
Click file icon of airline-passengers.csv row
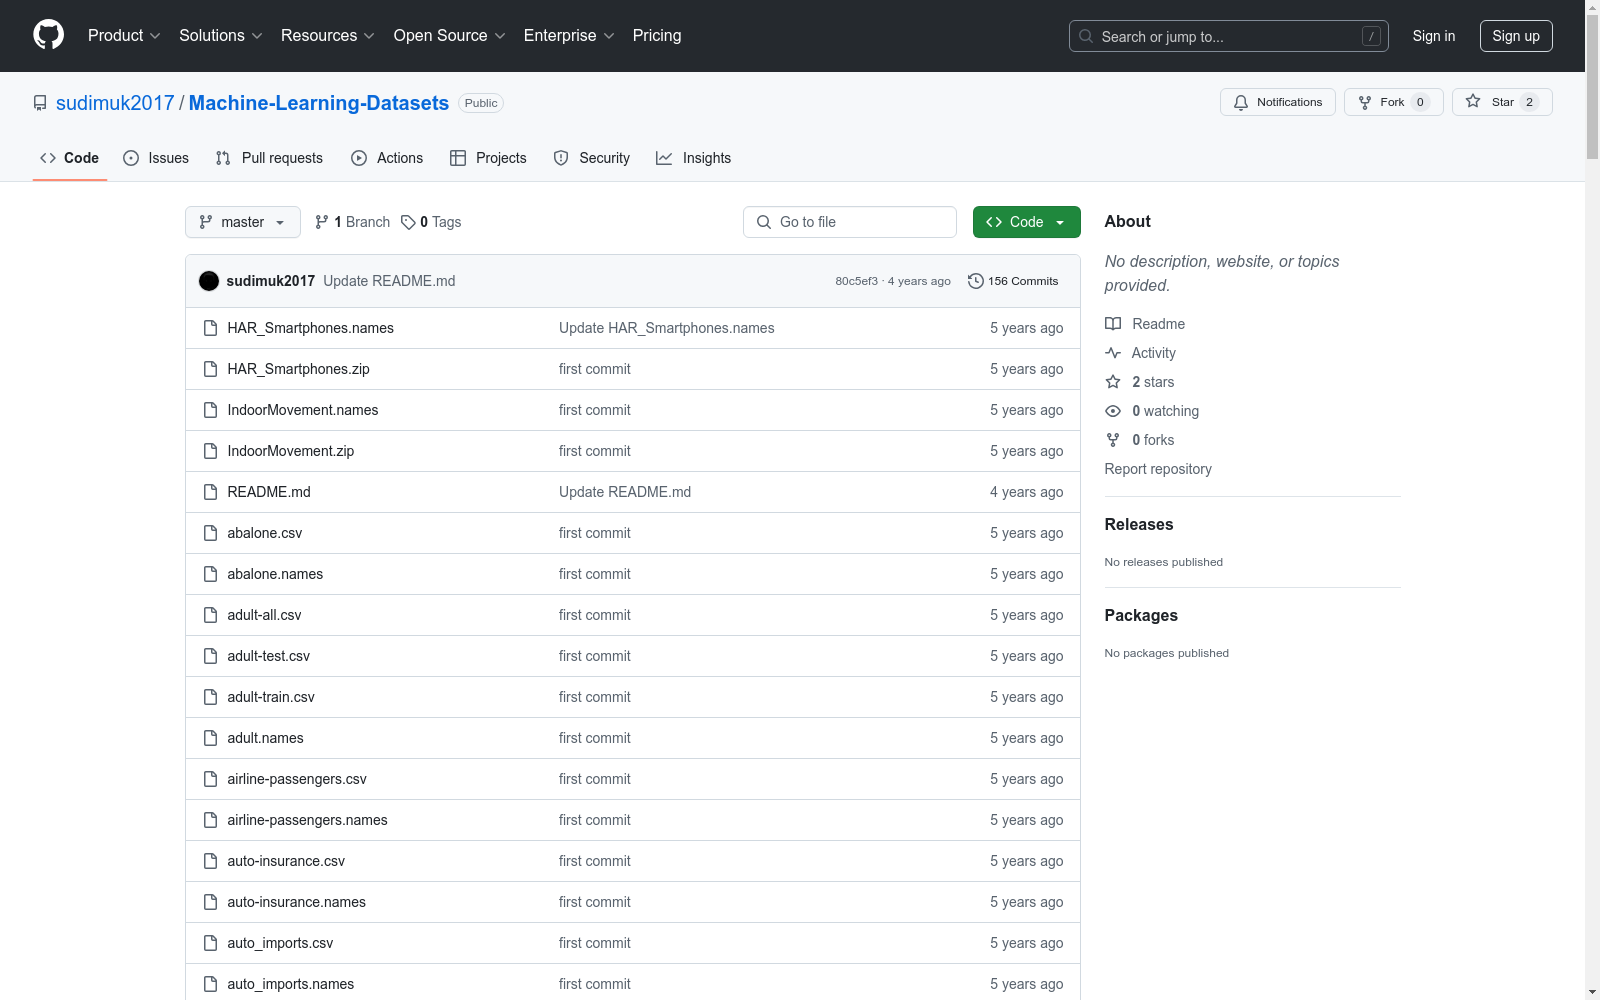click(x=210, y=779)
